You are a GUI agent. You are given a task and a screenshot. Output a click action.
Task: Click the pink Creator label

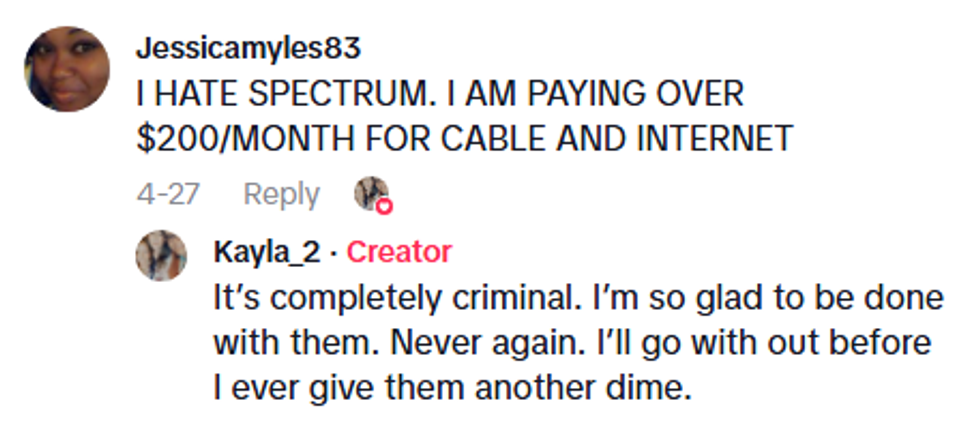pos(399,252)
